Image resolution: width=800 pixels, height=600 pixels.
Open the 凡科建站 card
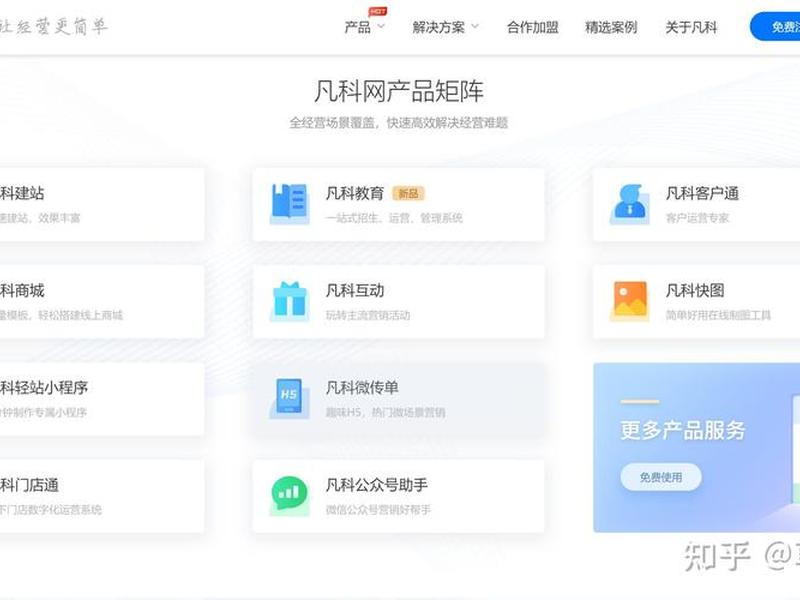coord(102,205)
